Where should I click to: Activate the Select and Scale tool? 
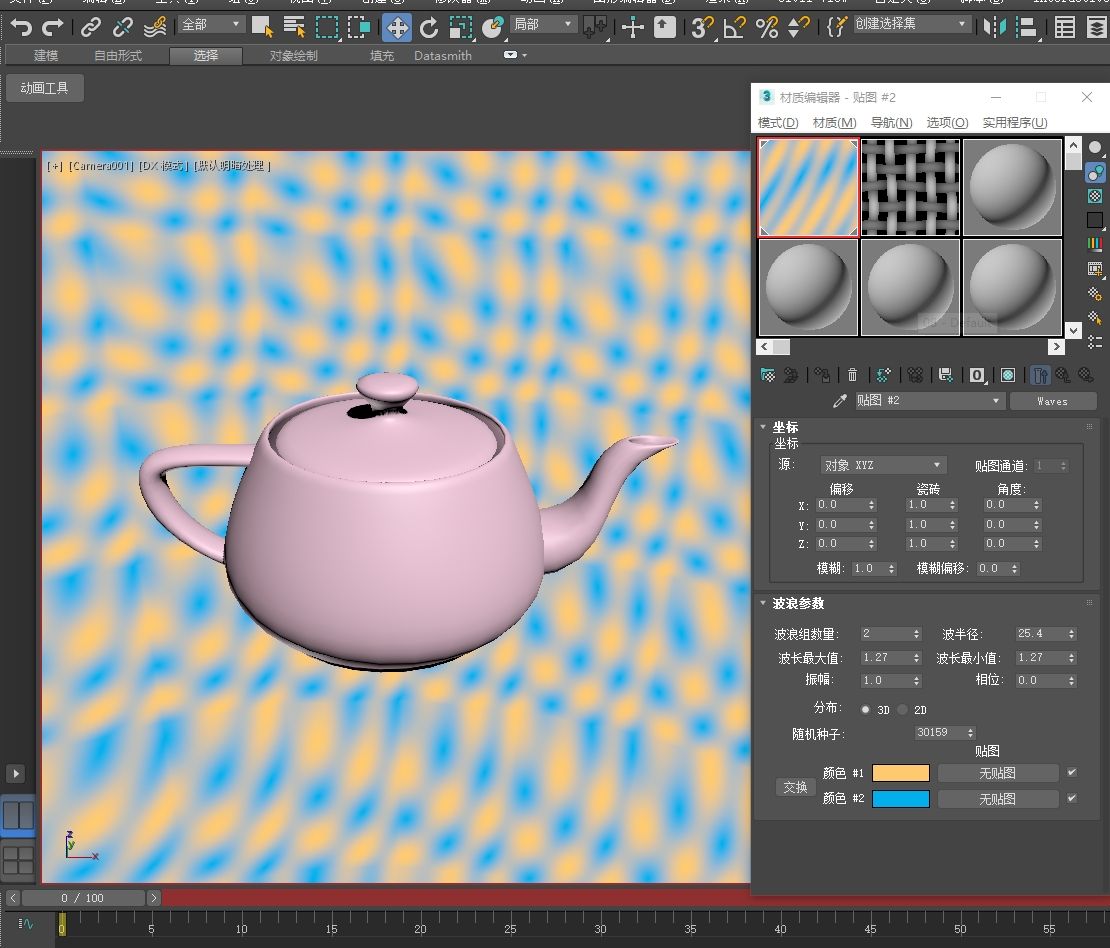461,28
